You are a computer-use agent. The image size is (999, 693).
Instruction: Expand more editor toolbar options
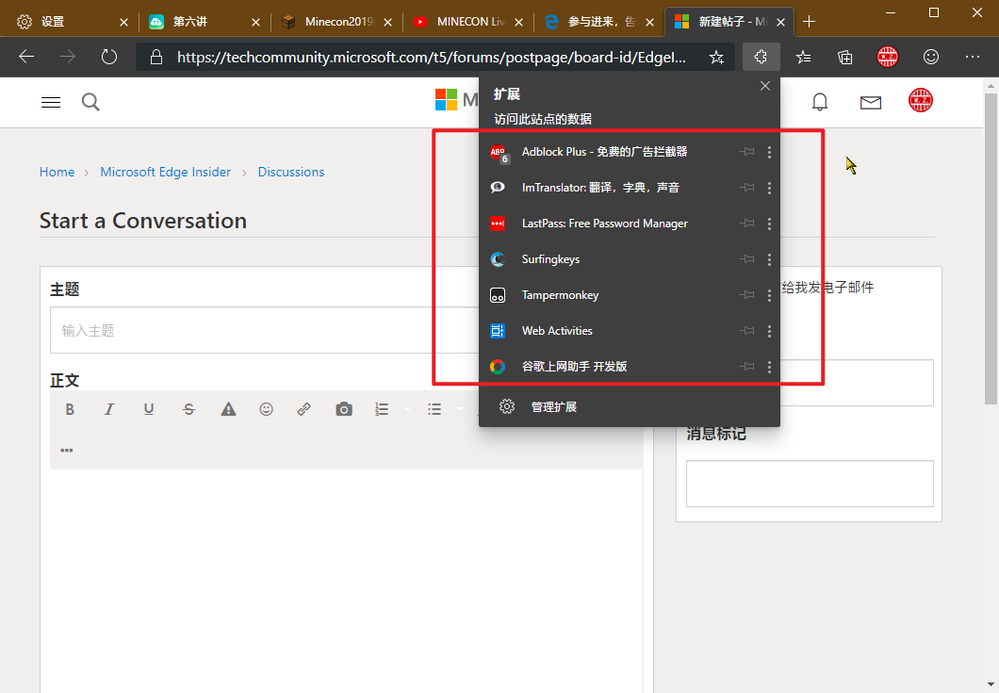click(x=66, y=450)
